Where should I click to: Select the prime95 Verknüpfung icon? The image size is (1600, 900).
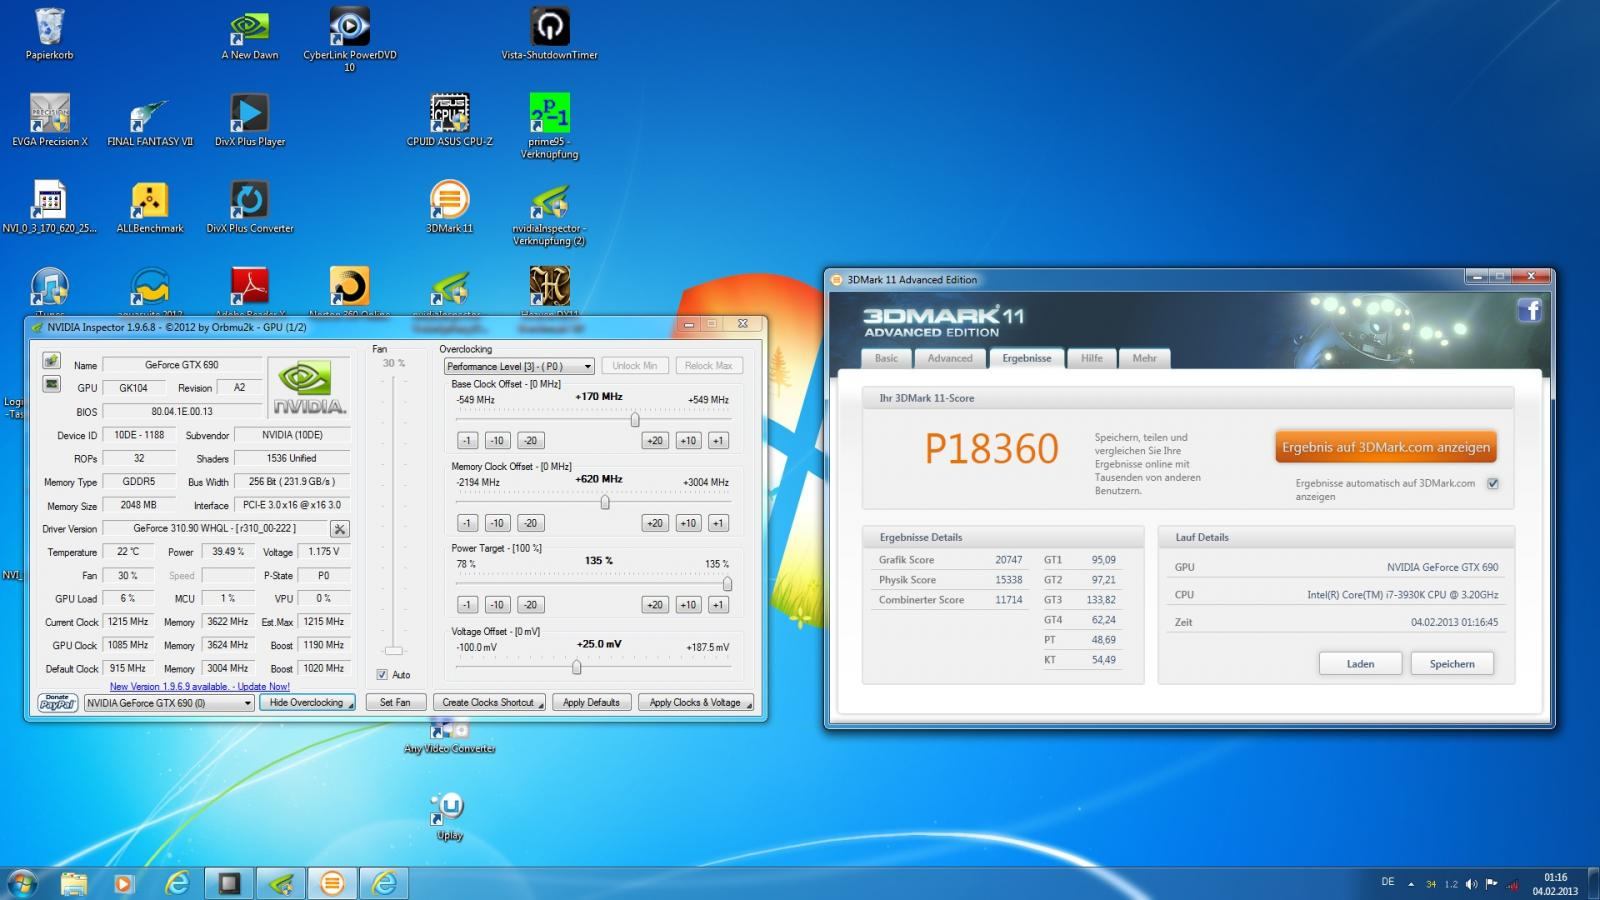point(549,126)
